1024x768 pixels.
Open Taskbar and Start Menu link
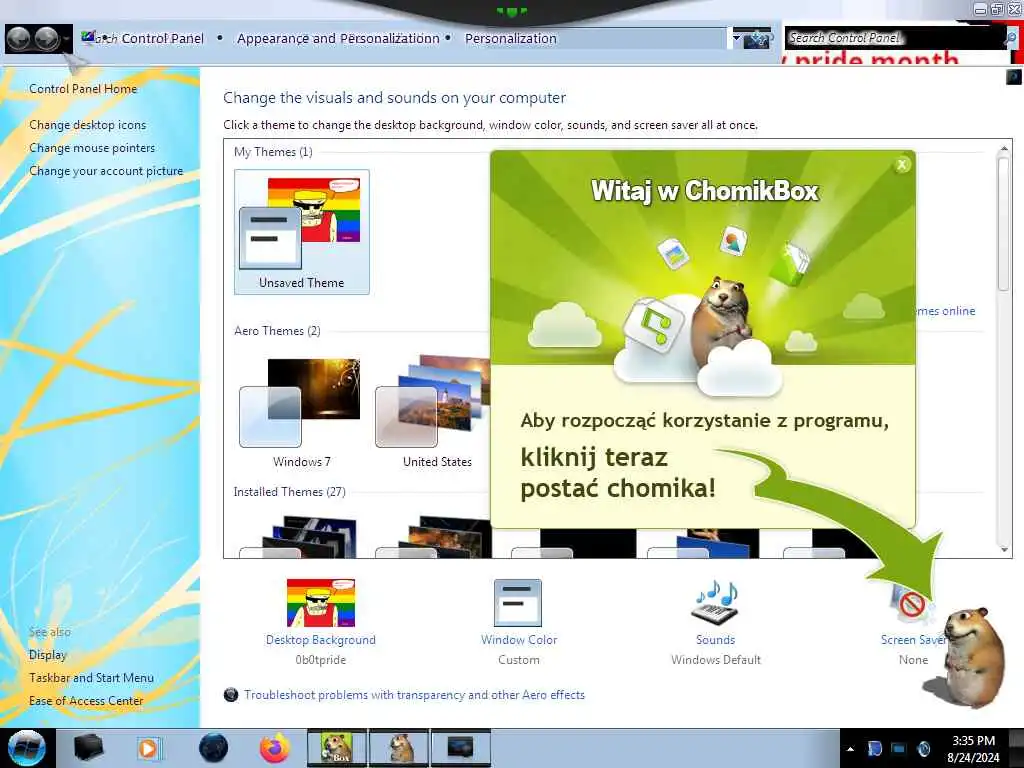(x=91, y=678)
